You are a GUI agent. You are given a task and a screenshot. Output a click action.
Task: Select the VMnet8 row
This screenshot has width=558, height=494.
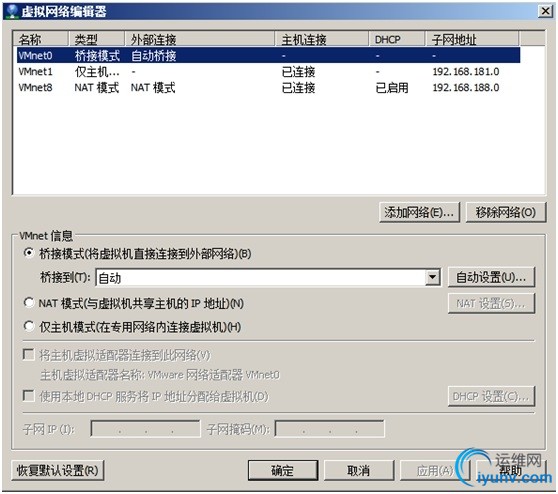[x=268, y=88]
